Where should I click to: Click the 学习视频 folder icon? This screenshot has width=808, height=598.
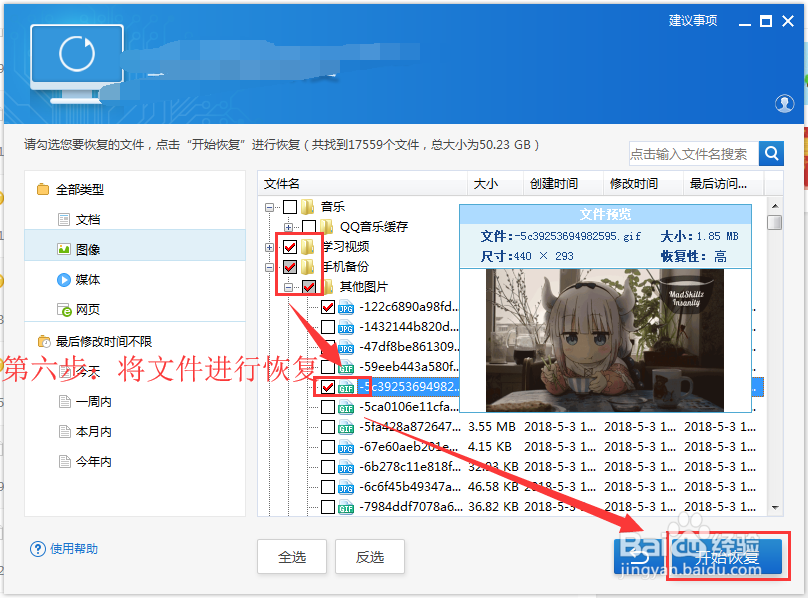click(x=308, y=247)
